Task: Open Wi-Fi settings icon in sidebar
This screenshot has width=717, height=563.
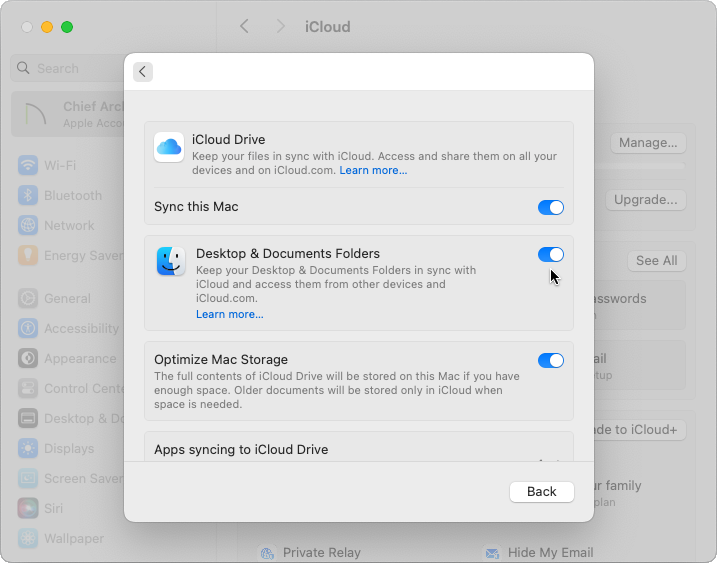Action: (x=28, y=165)
